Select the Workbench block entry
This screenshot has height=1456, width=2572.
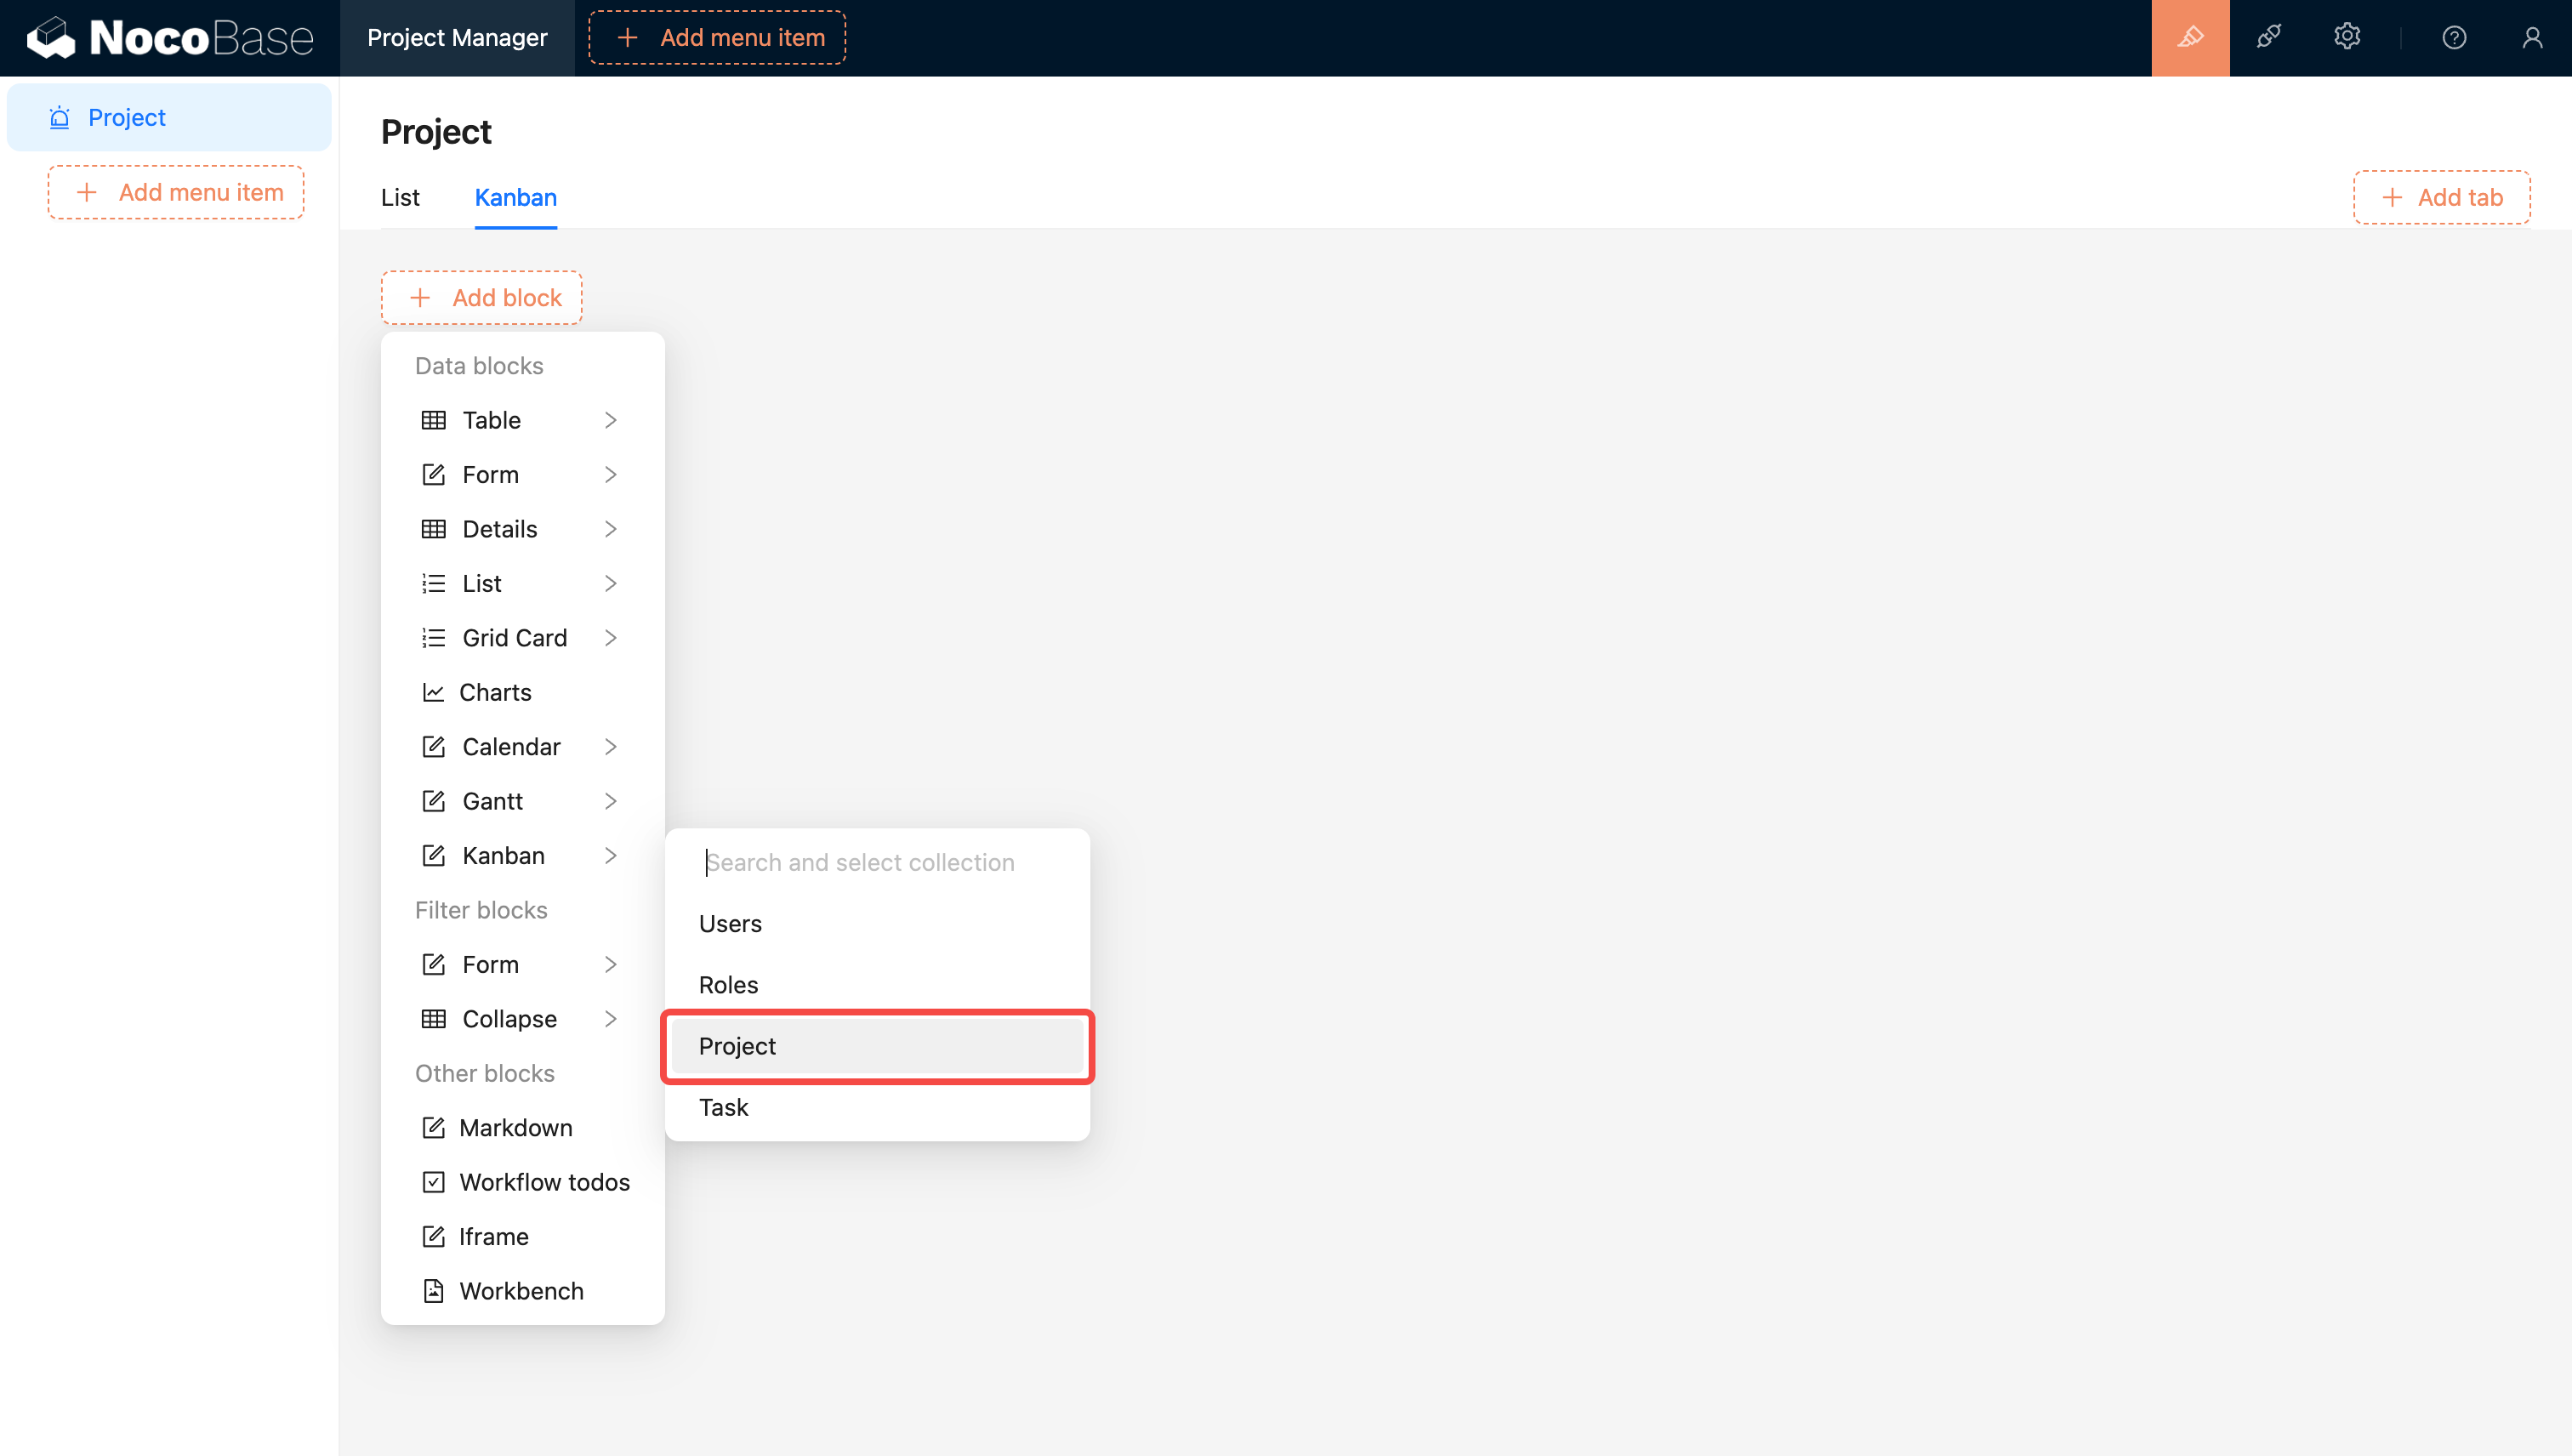point(523,1291)
